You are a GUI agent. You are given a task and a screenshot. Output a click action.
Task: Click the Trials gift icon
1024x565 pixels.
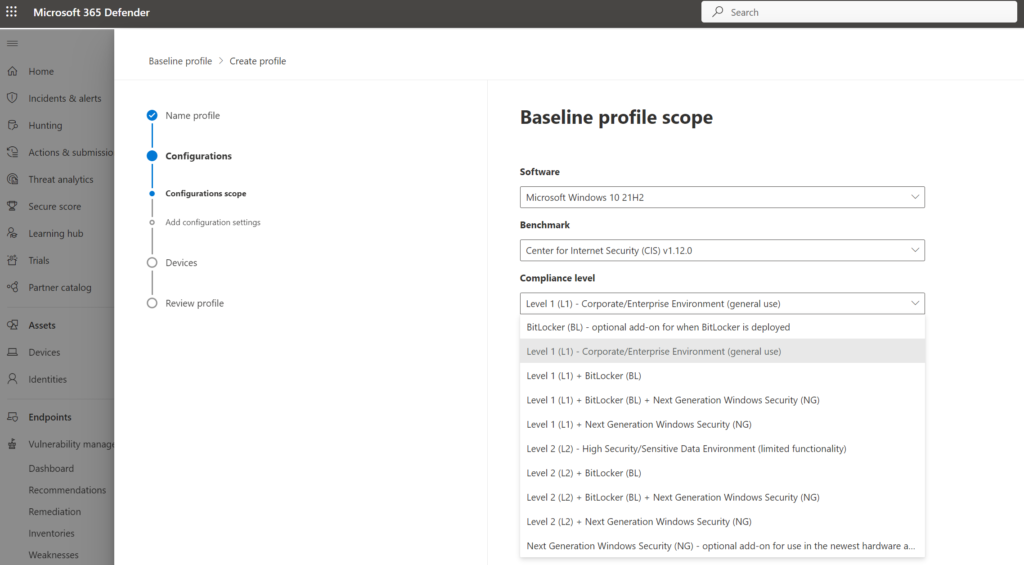point(12,260)
